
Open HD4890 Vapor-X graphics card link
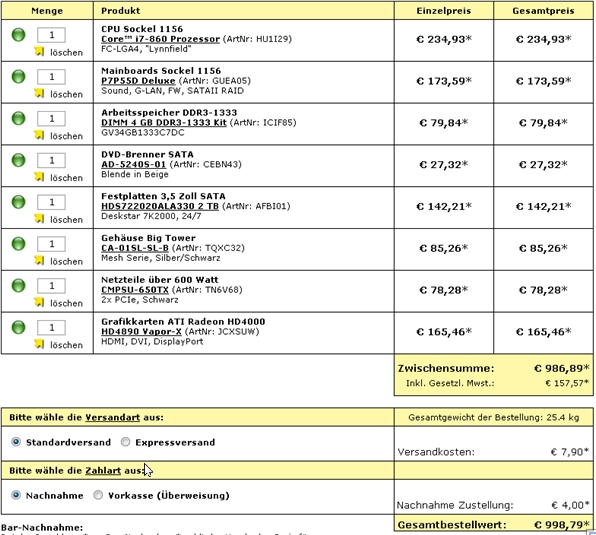141,332
